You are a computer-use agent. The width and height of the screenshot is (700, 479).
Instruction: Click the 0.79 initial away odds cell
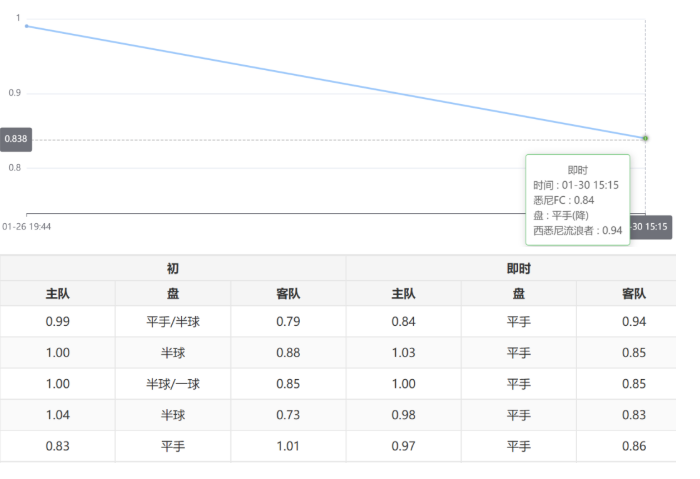coord(288,322)
